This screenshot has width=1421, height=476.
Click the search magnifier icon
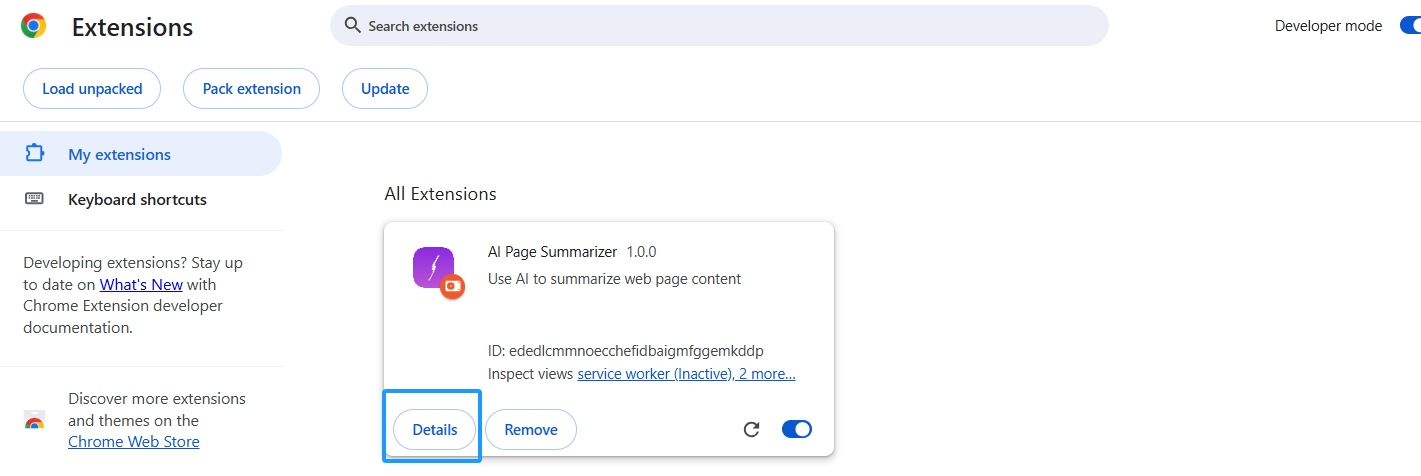352,26
